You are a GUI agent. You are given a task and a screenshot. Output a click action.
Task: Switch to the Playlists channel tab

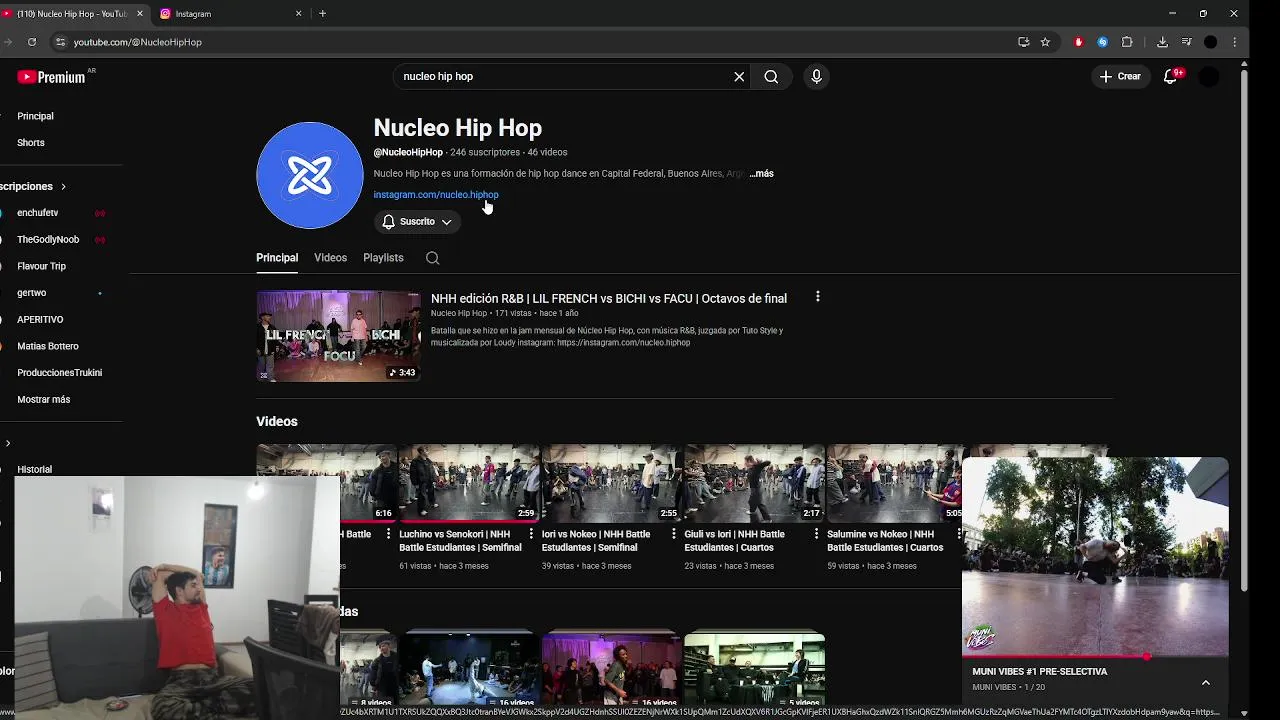coord(383,258)
